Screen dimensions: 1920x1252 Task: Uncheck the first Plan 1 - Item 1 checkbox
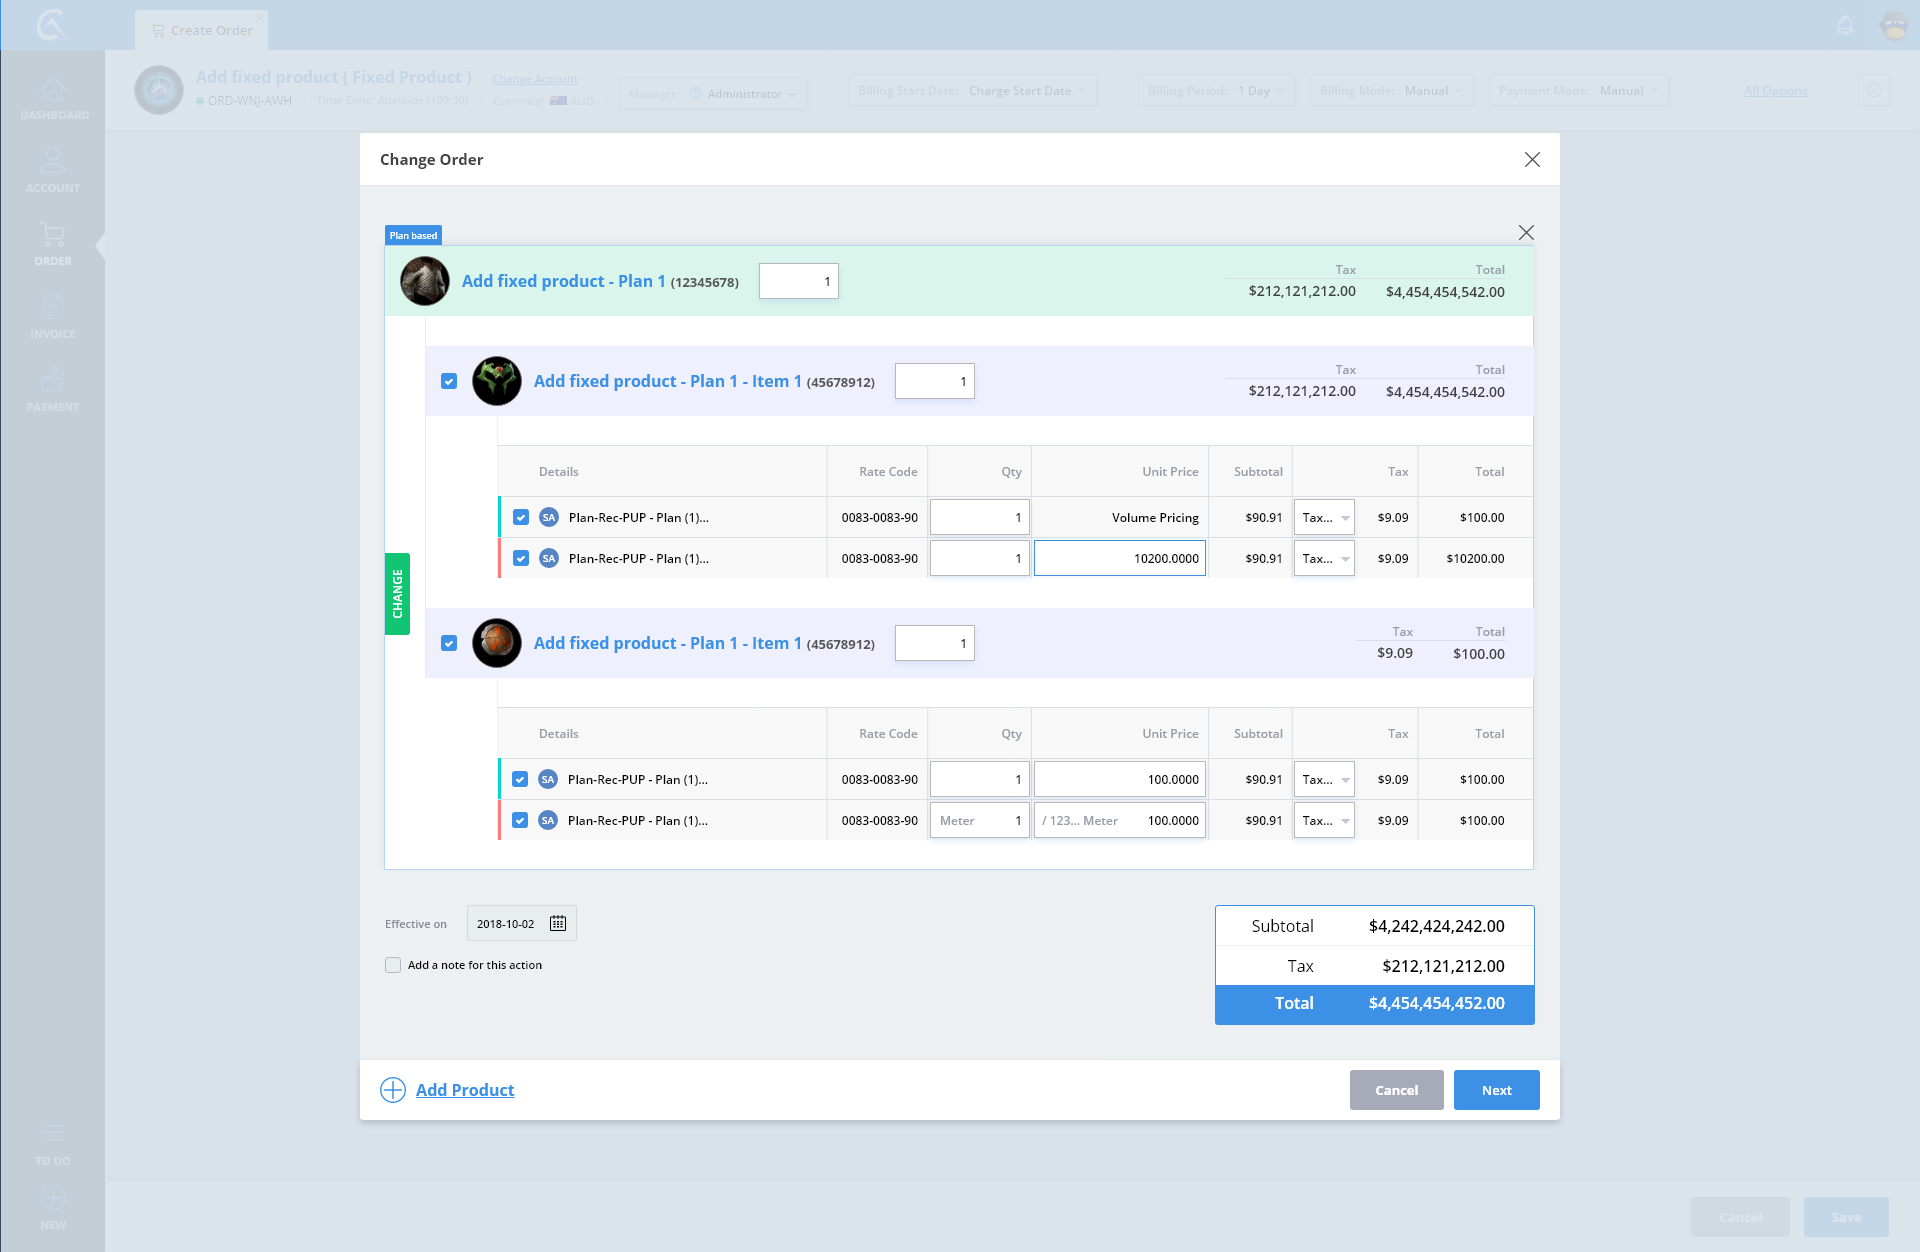(449, 381)
